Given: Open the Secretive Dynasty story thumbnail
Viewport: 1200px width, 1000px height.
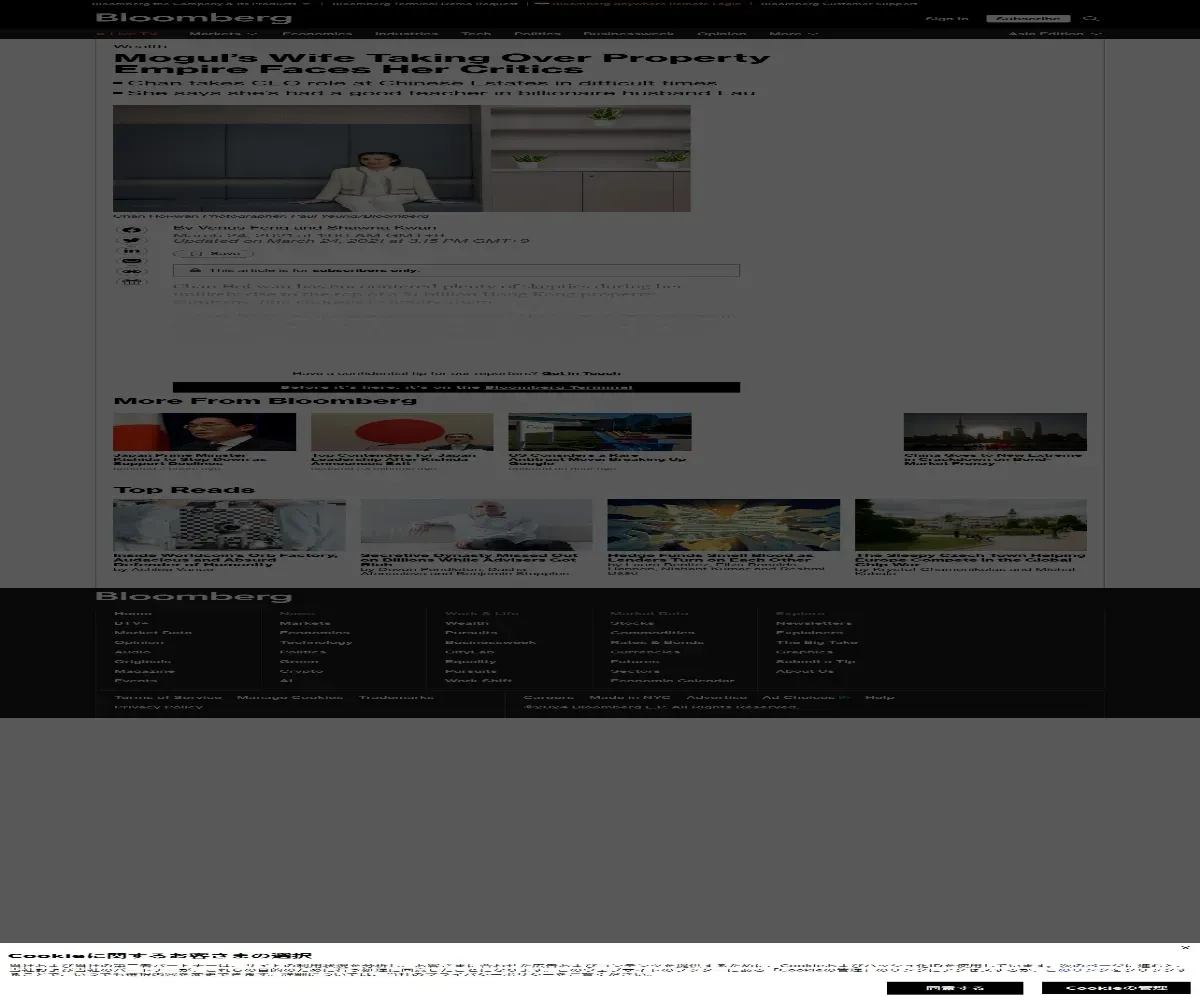Looking at the screenshot, I should 477,525.
